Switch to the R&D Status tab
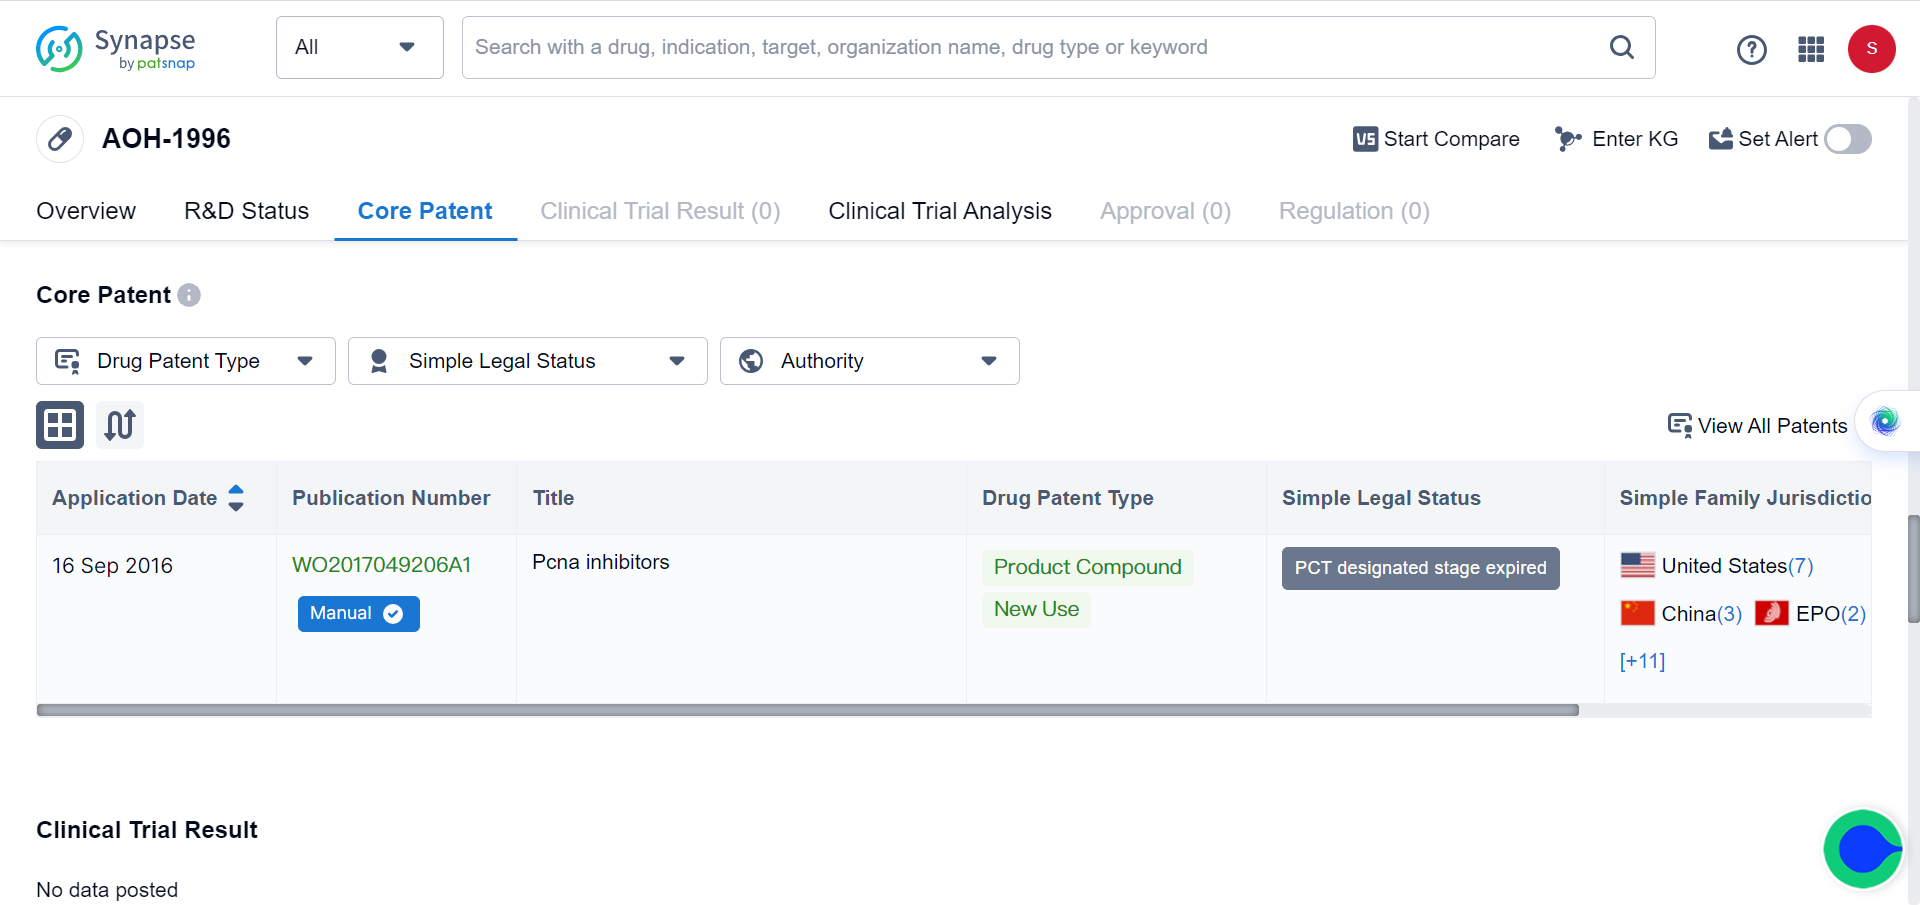1920x905 pixels. [x=246, y=211]
